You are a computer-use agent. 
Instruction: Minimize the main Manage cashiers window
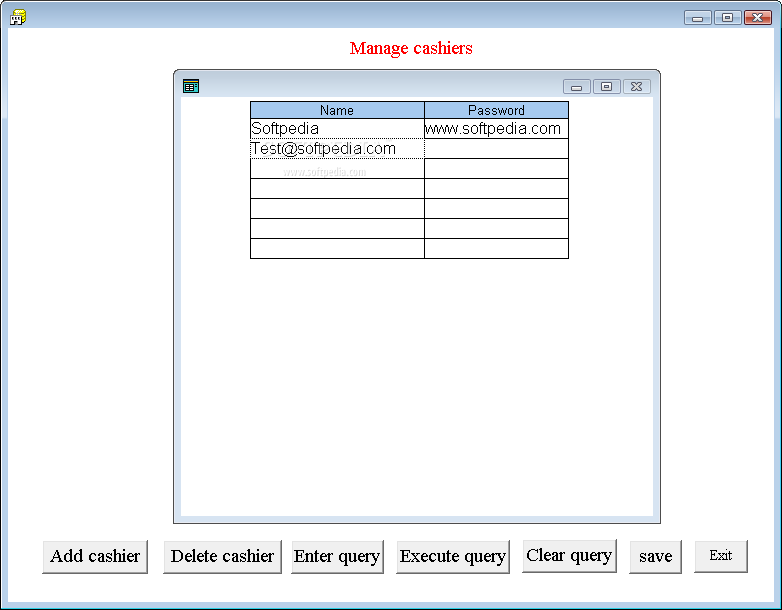pos(698,18)
